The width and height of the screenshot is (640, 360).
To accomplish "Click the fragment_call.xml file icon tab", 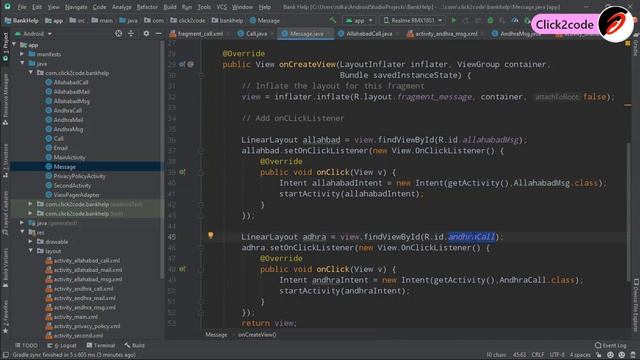I will 173,34.
